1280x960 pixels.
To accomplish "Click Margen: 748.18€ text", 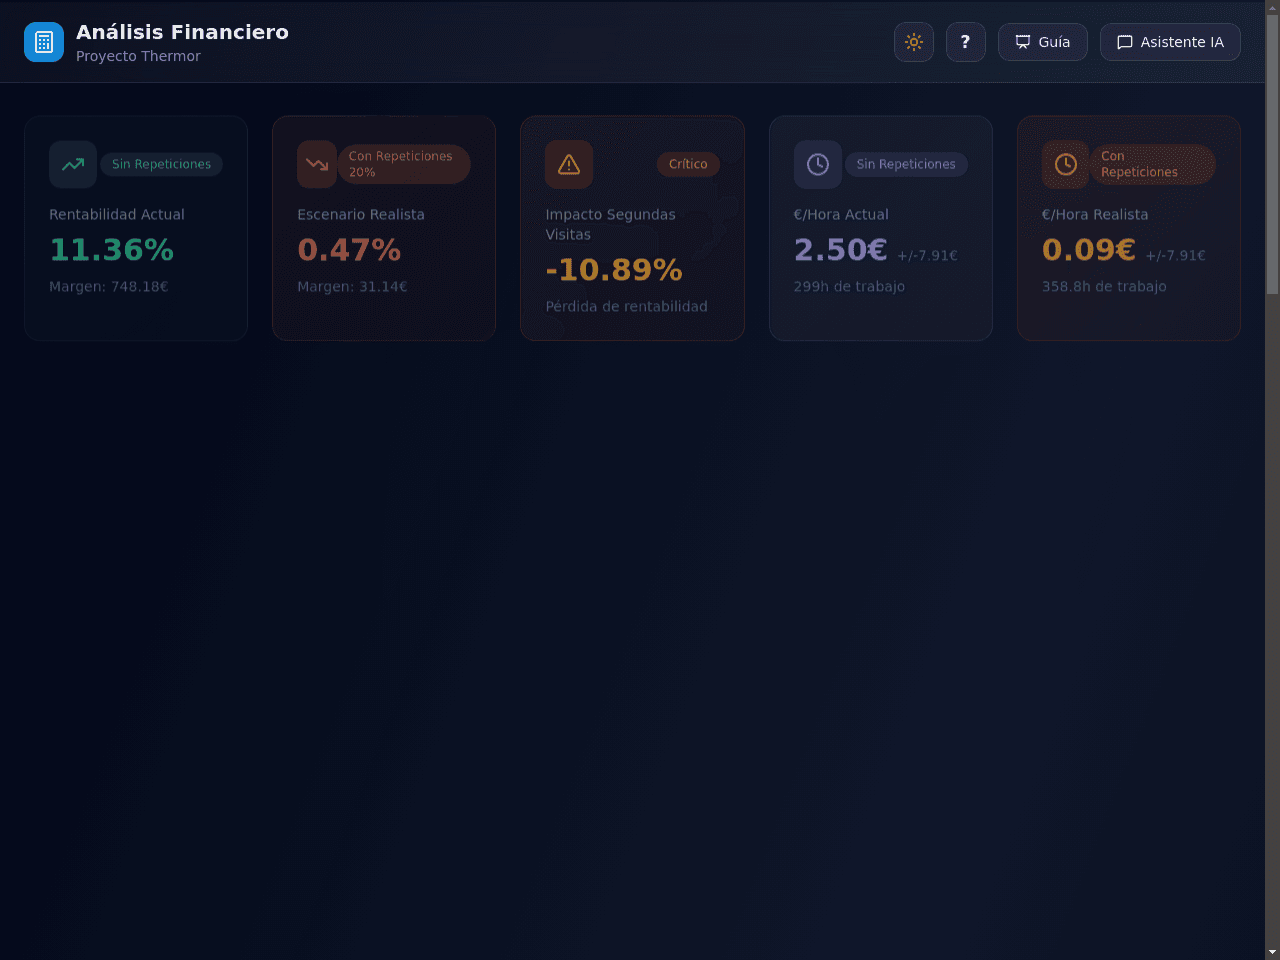I will pos(109,287).
